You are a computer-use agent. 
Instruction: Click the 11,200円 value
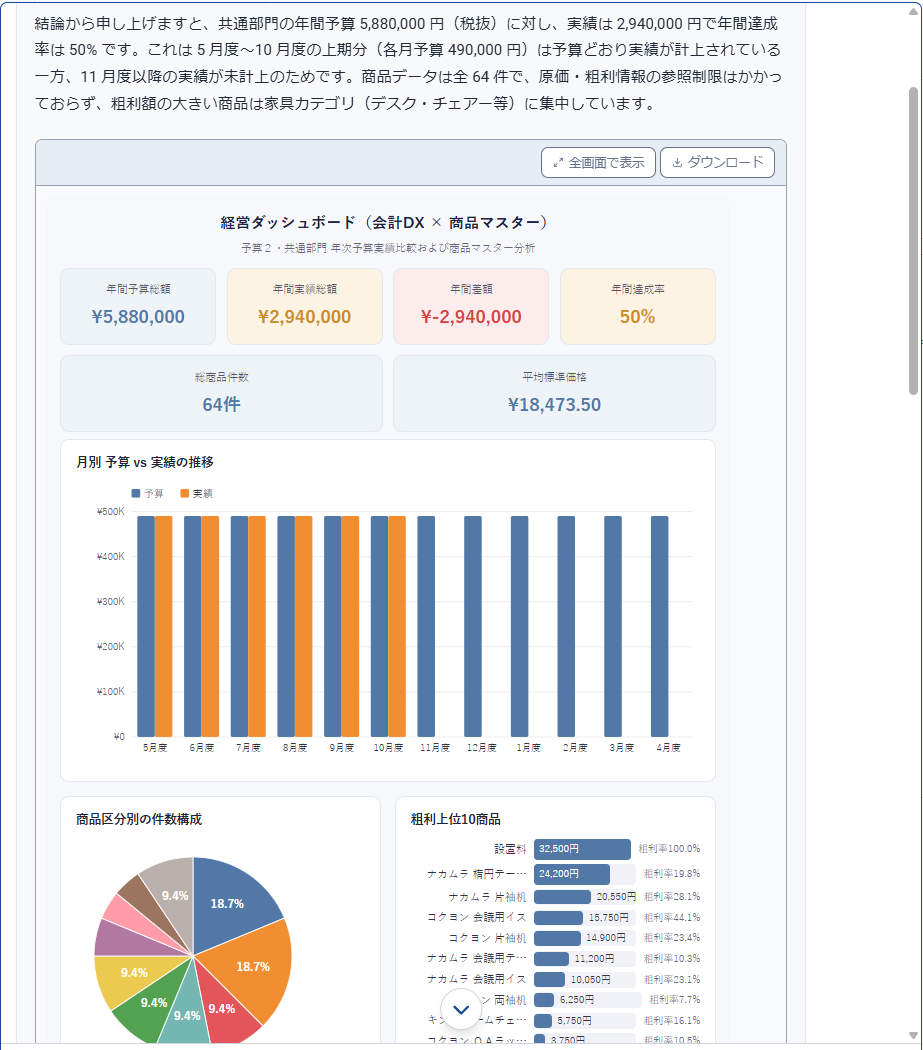coord(594,959)
